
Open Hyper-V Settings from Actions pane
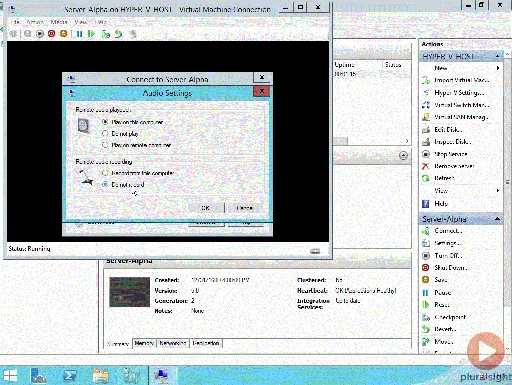tap(459, 93)
